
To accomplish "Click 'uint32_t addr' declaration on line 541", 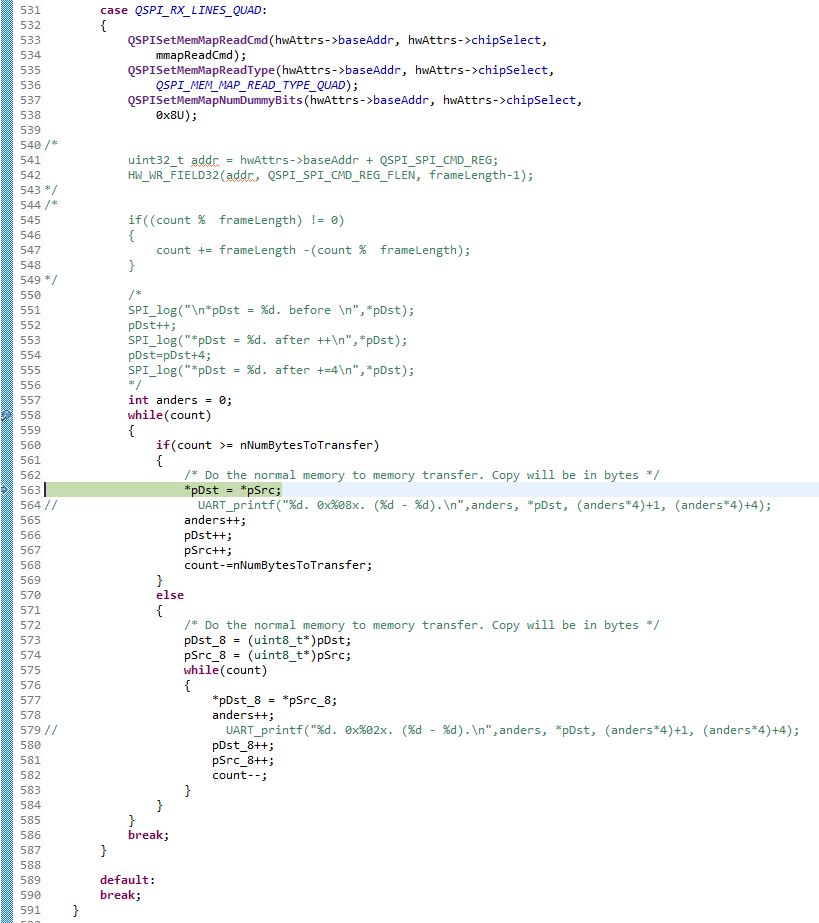I will [x=173, y=160].
